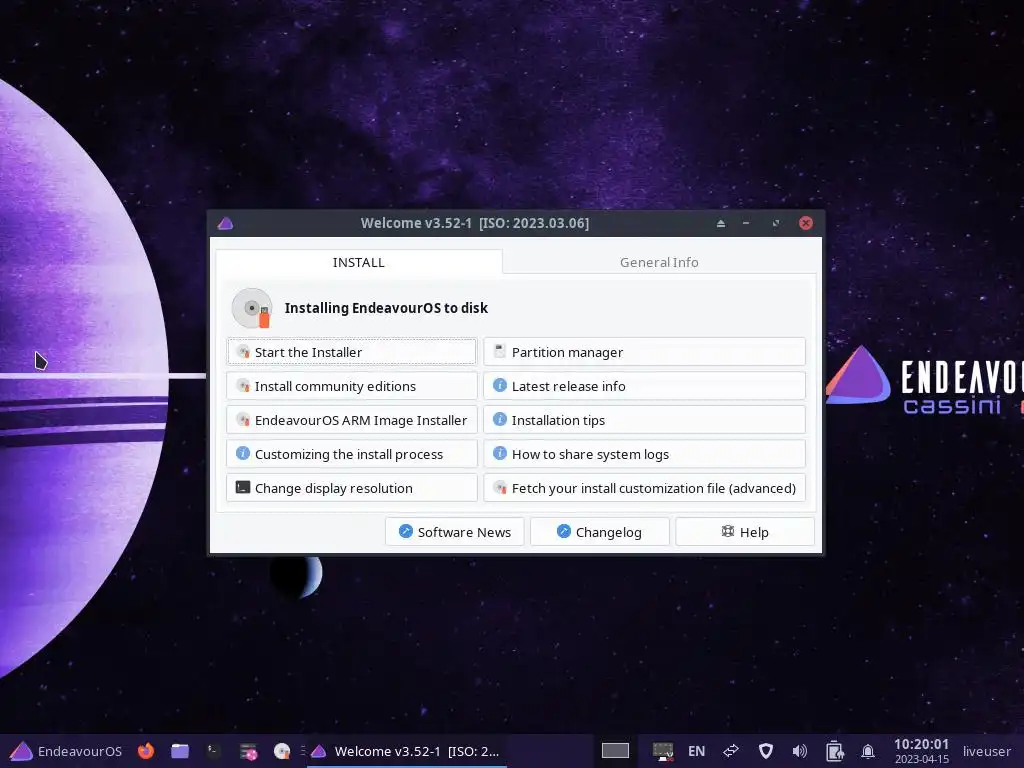Click the shield tray icon
This screenshot has height=768, width=1024.
(766, 751)
